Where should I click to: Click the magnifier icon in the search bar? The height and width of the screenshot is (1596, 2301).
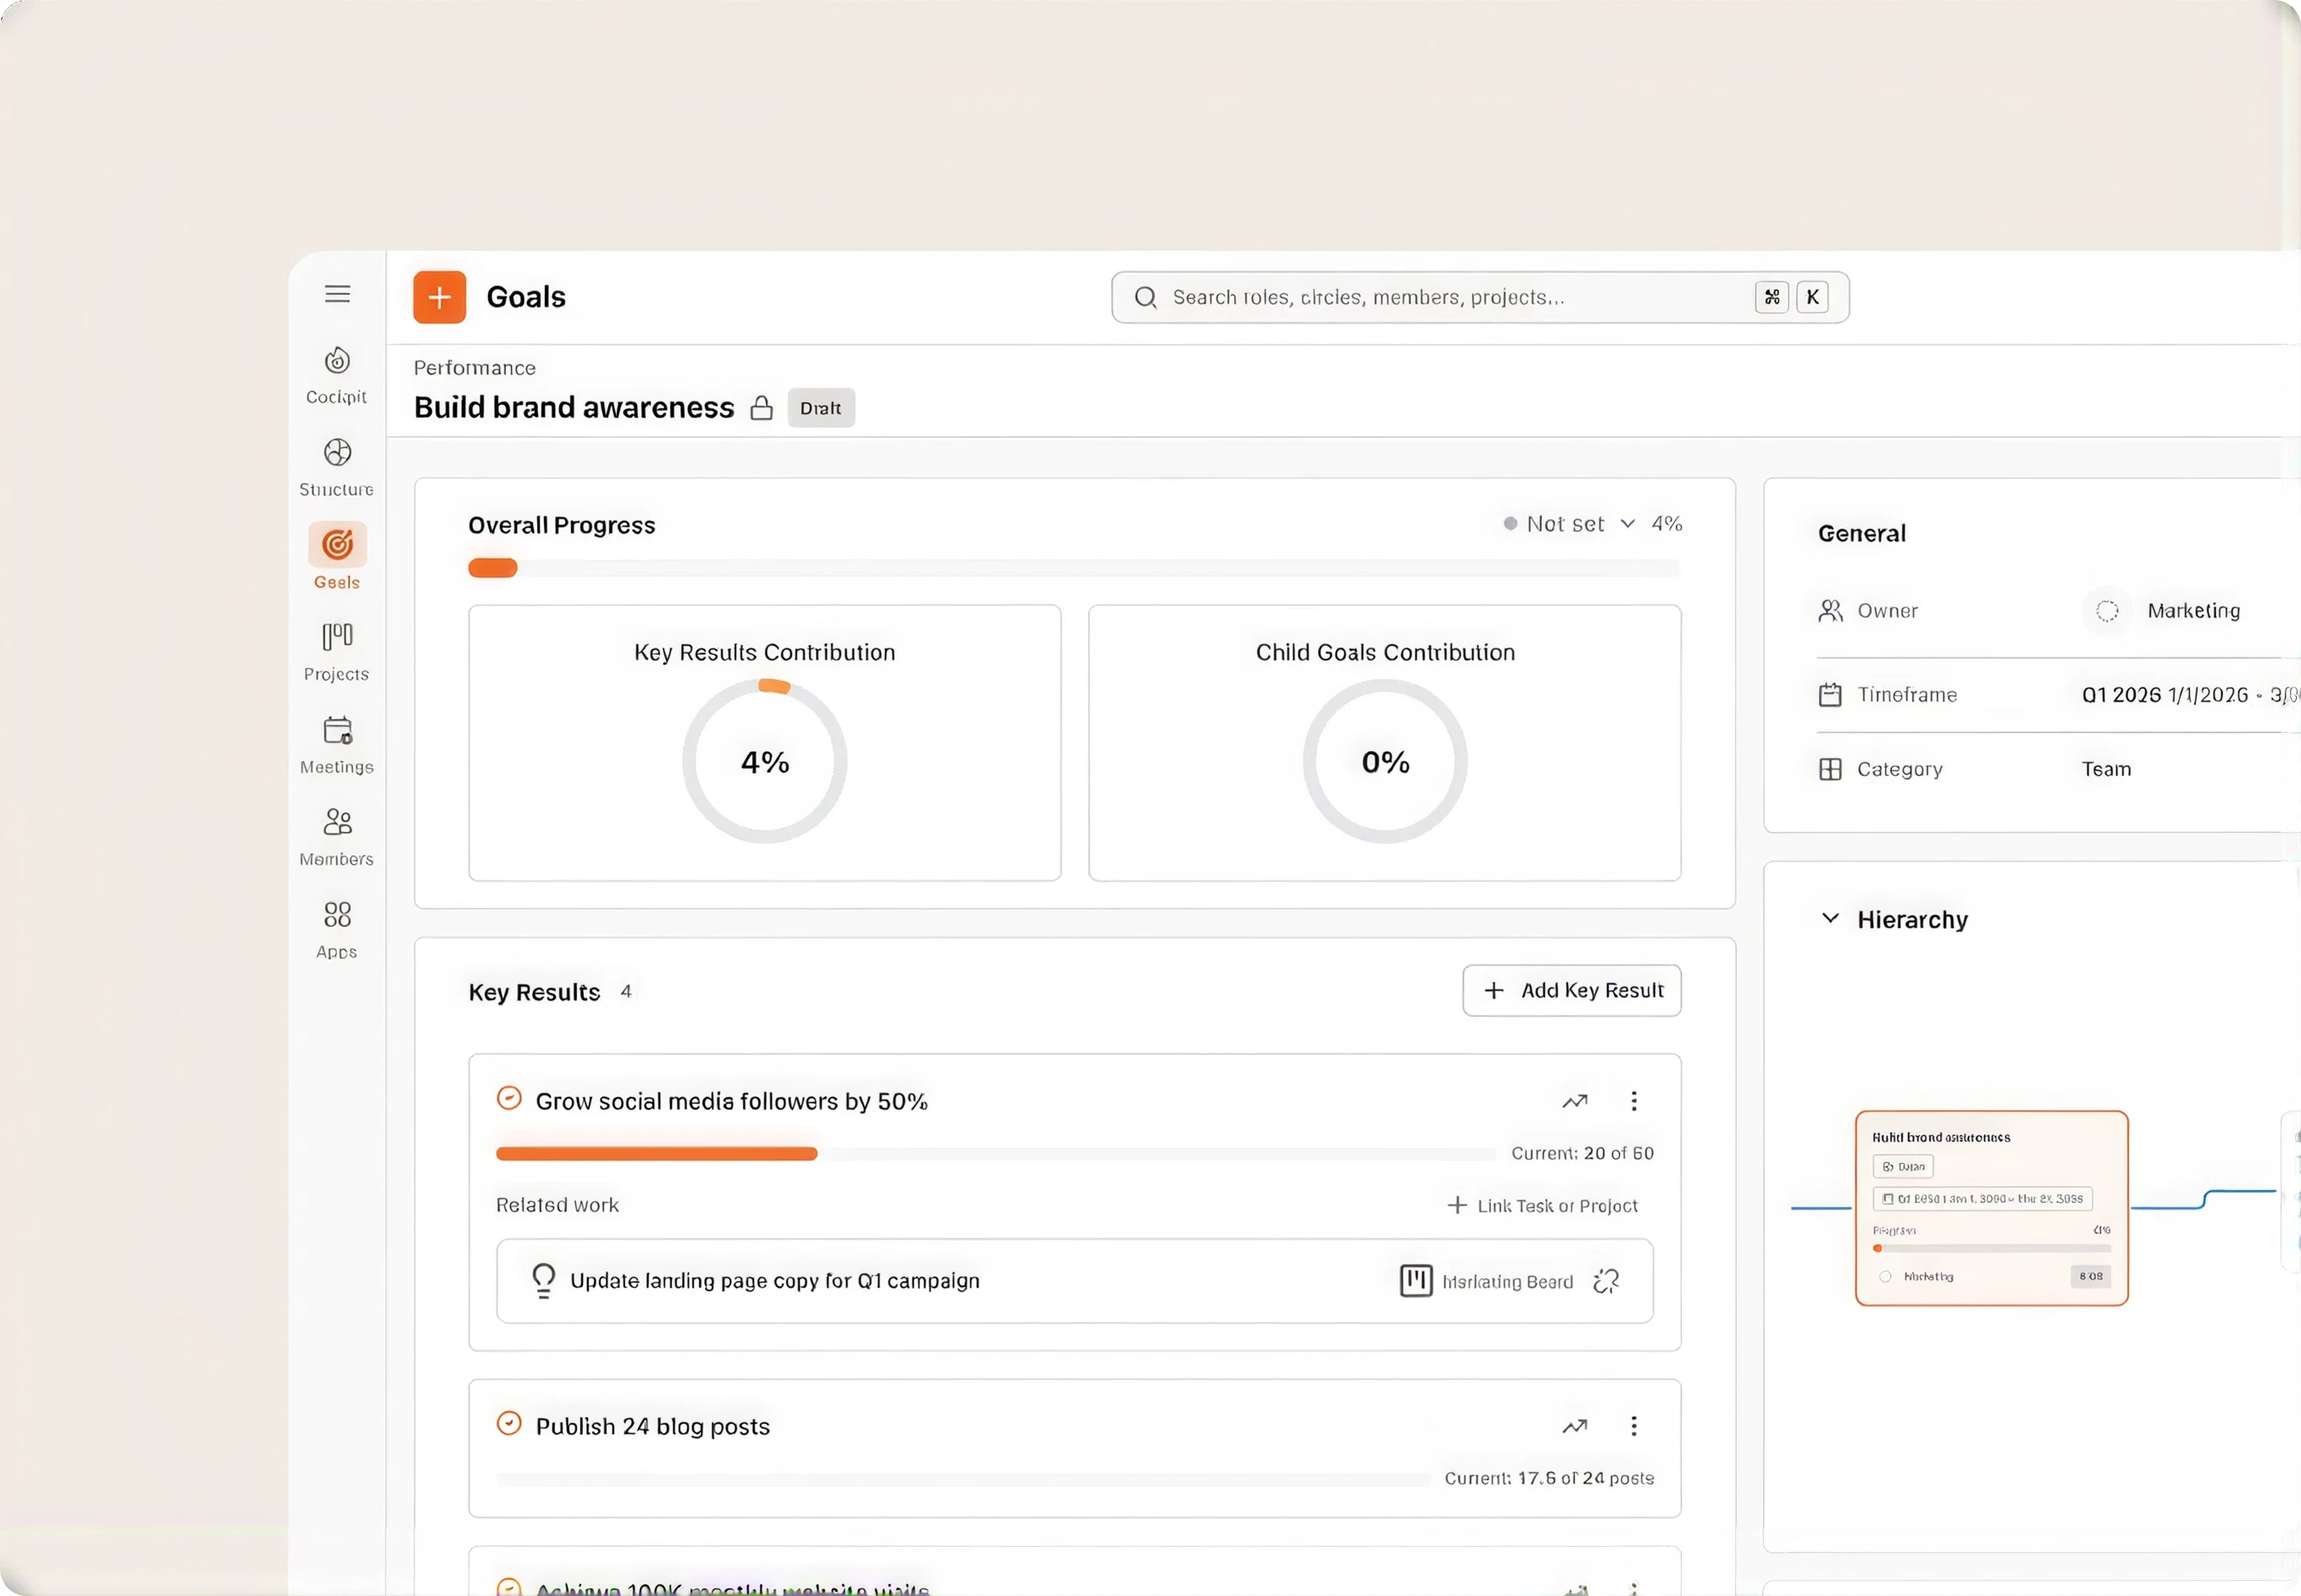1146,297
